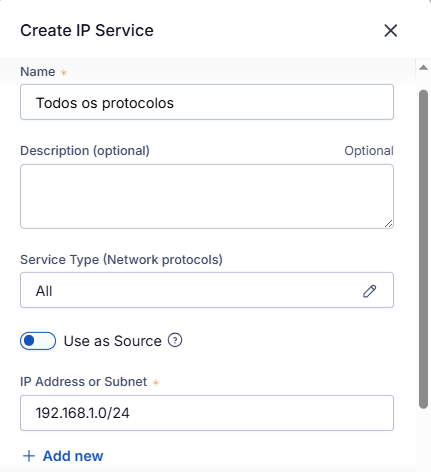The width and height of the screenshot is (431, 472).
Task: Open the Service Type field showing All
Action: pyautogui.click(x=207, y=290)
